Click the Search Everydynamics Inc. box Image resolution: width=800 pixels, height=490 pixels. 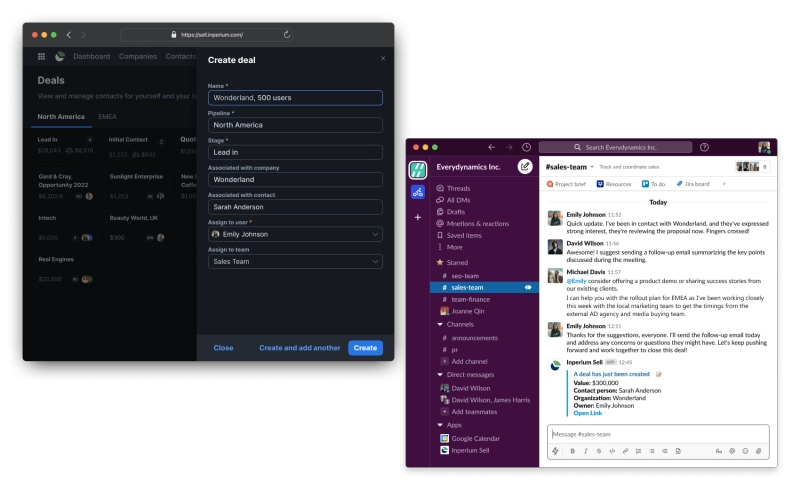coord(615,147)
